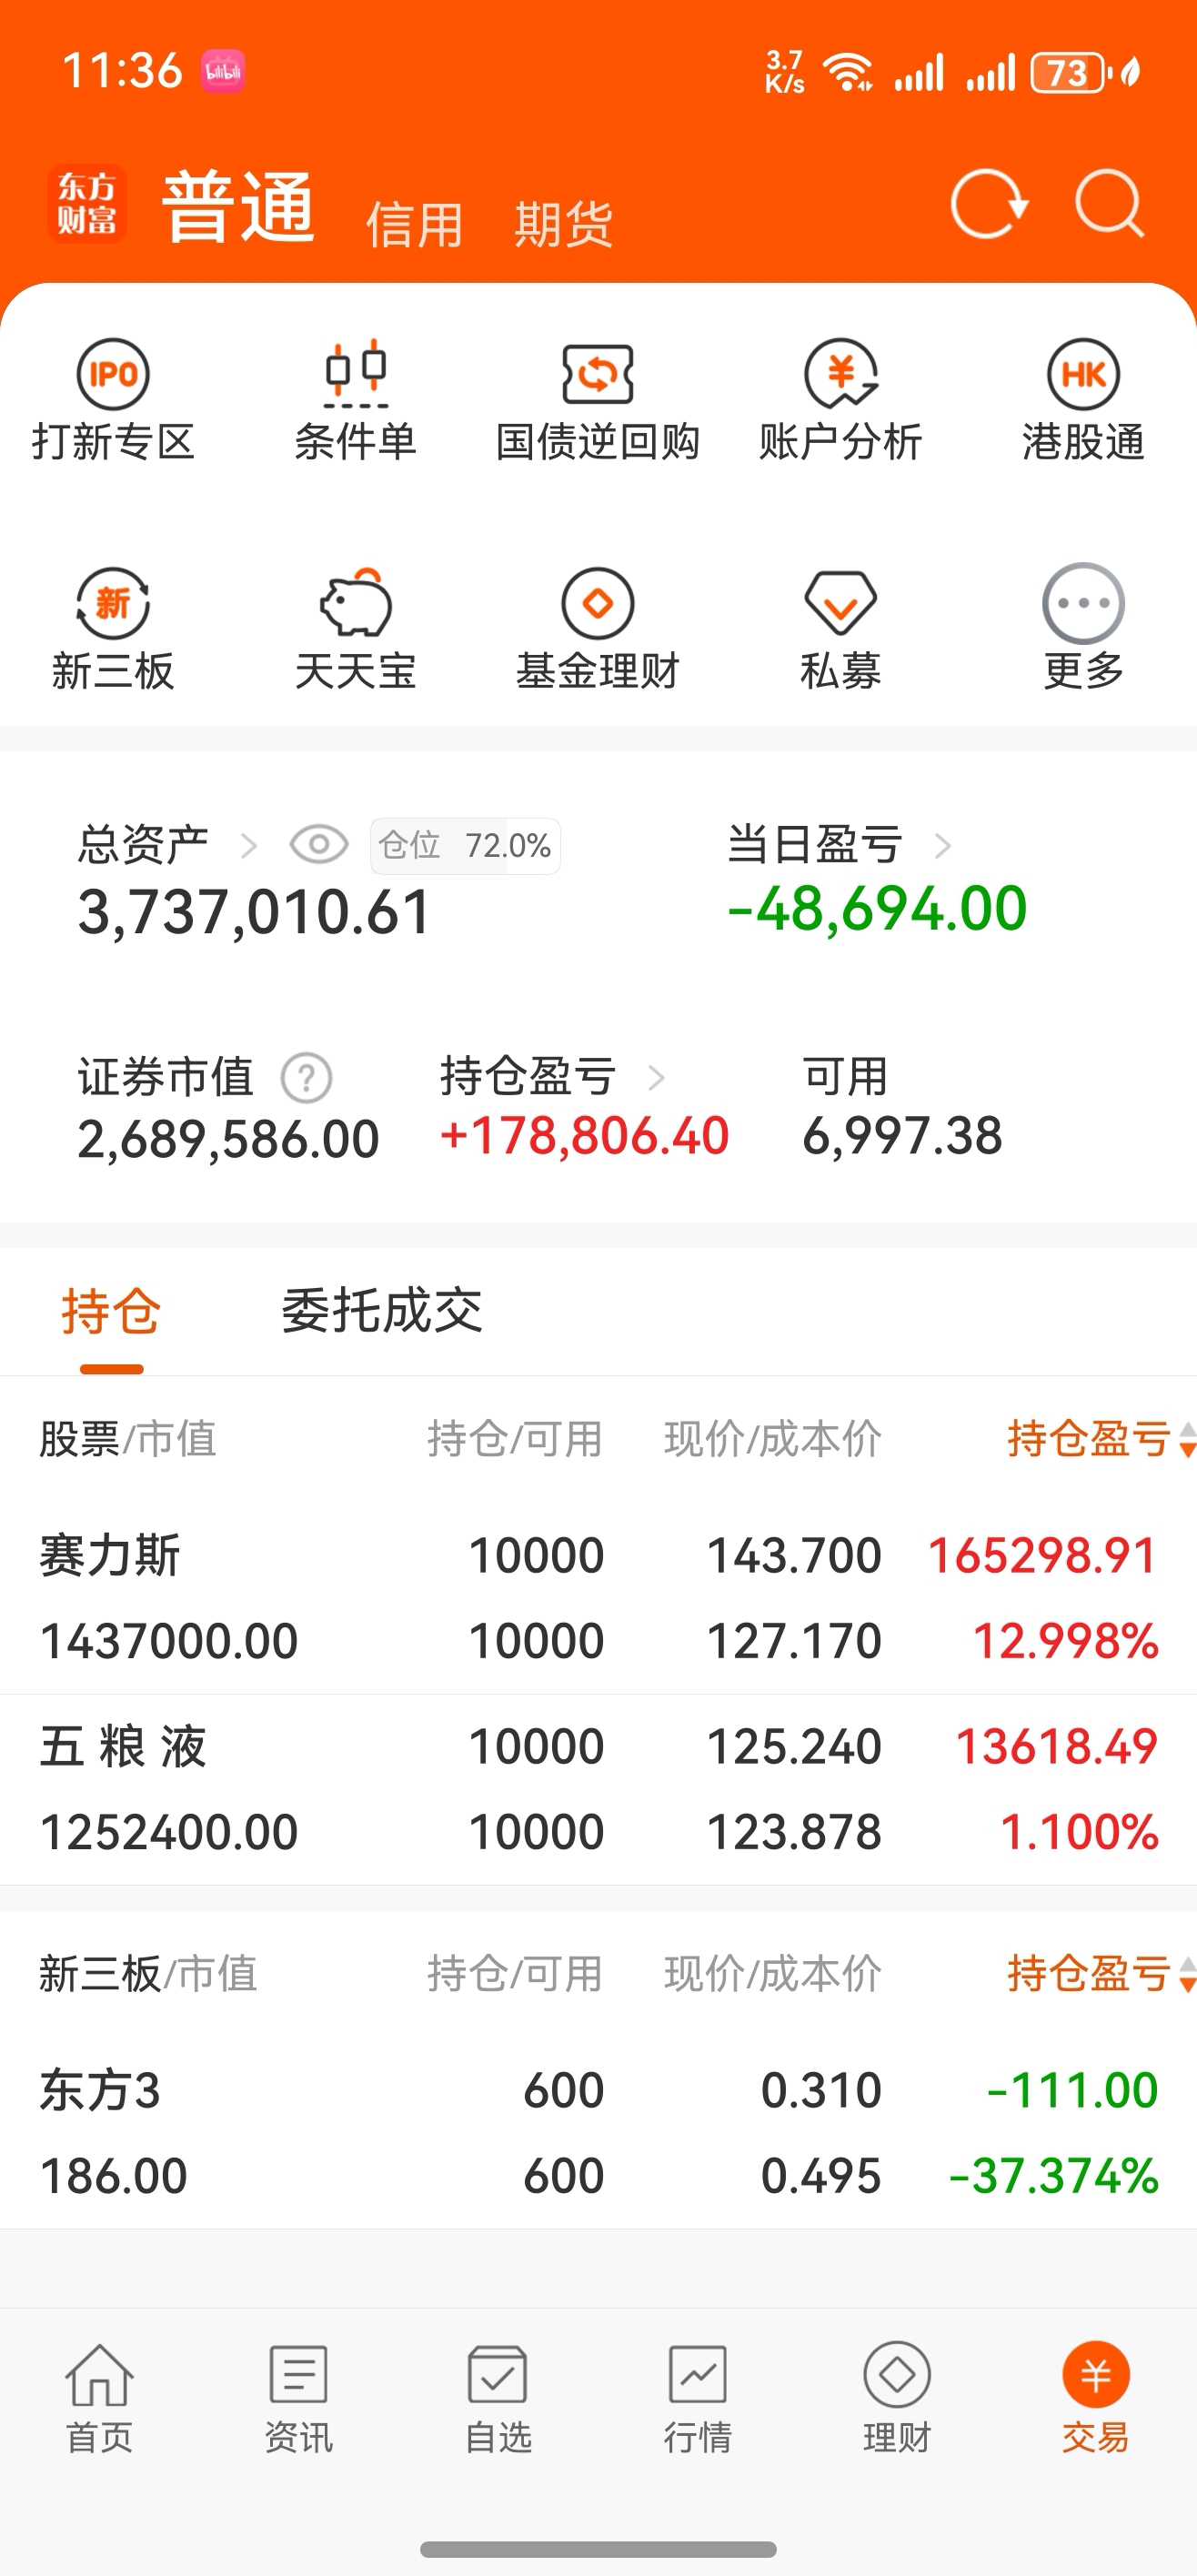The image size is (1197, 2576).
Task: Switch to 期货 account tab
Action: point(563,224)
